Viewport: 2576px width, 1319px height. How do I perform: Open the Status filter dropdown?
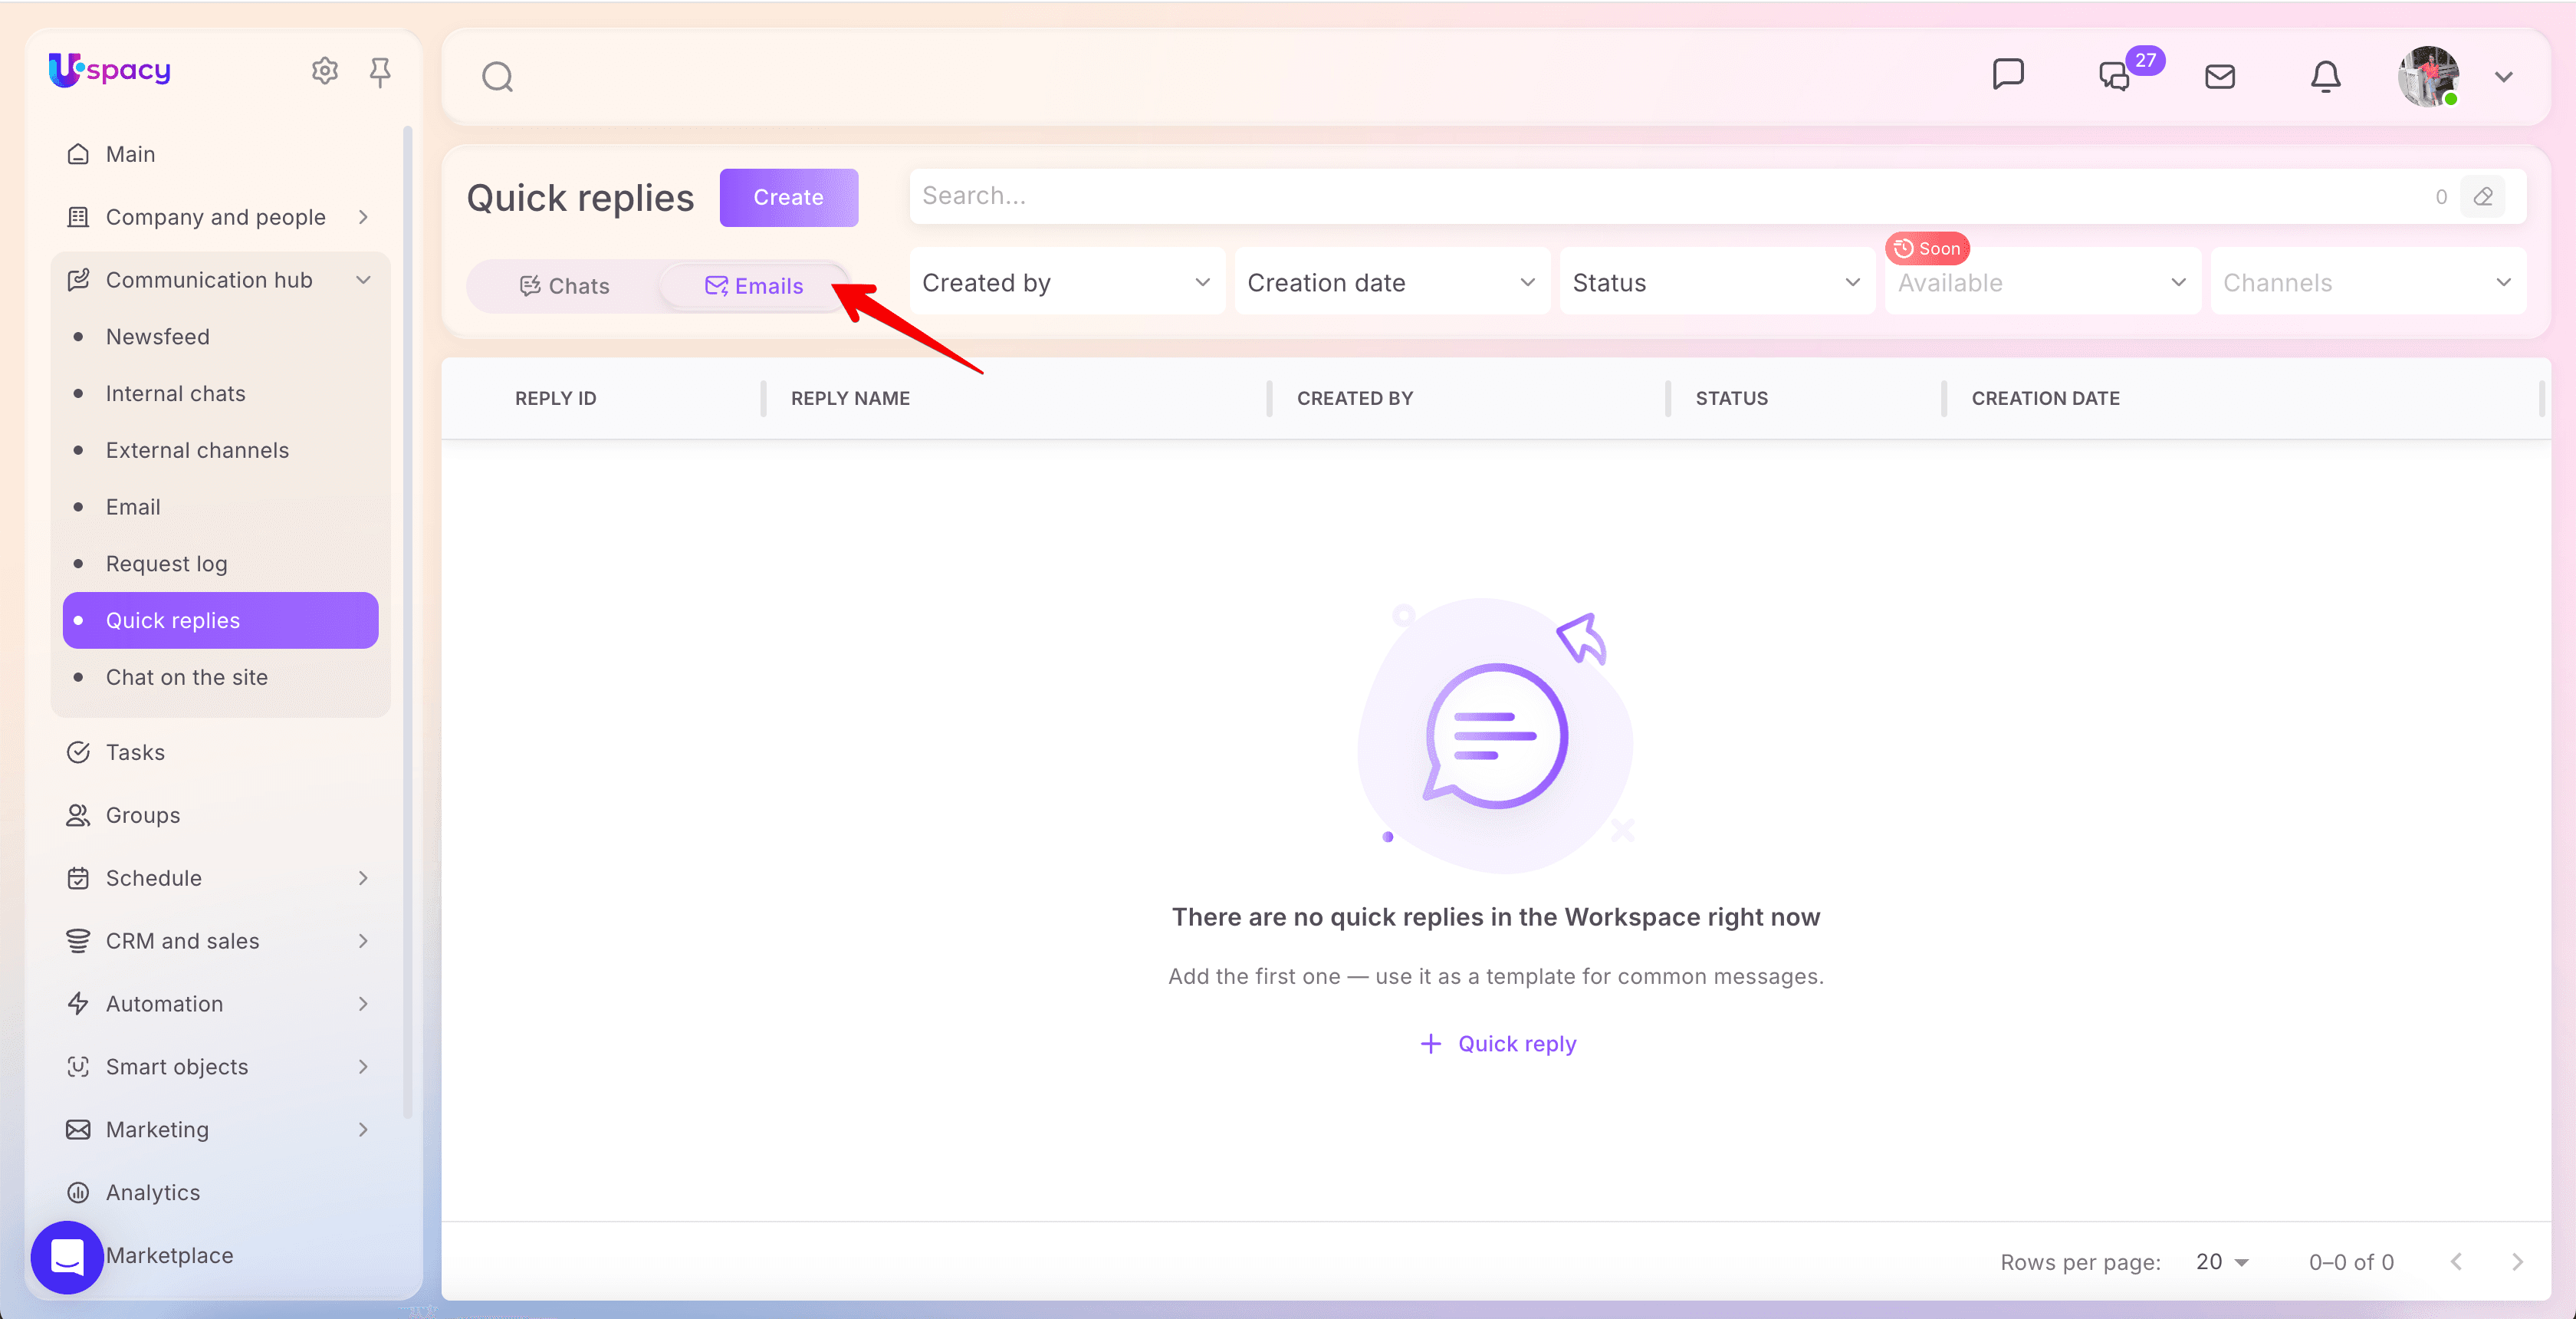(x=1717, y=283)
